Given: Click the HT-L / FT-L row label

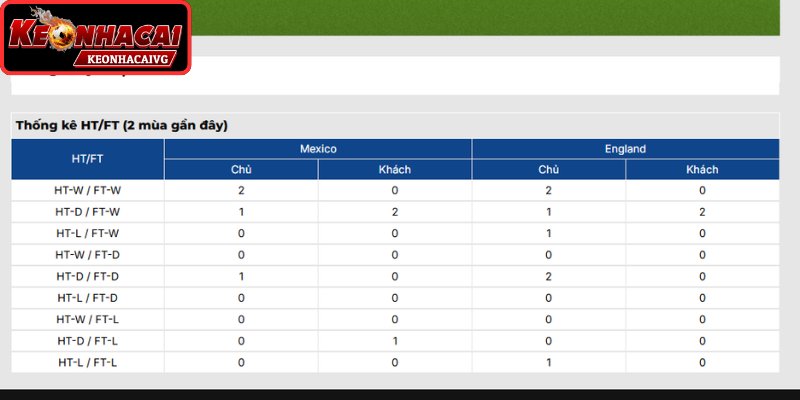Looking at the screenshot, I should tap(87, 363).
